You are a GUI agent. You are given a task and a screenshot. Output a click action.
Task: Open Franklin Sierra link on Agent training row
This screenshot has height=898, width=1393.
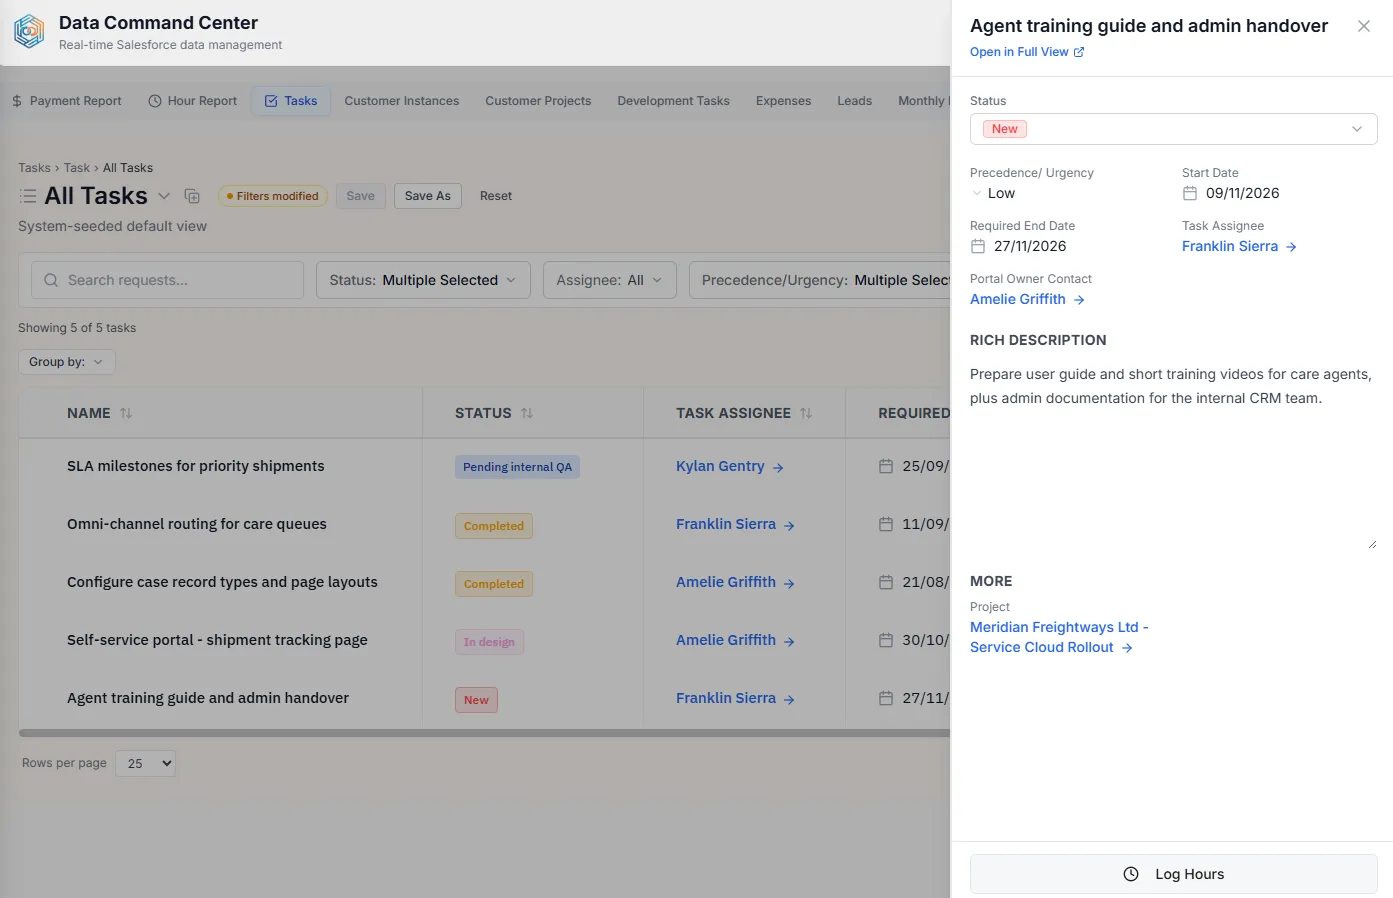[735, 698]
